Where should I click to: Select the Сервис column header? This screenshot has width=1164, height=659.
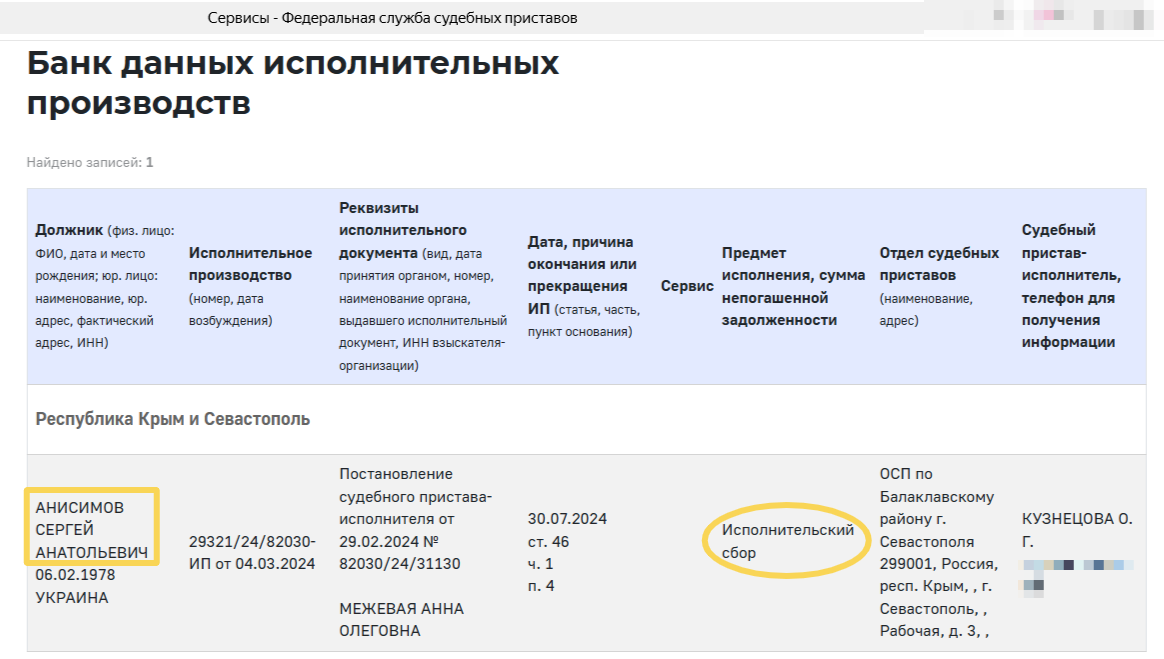click(x=687, y=286)
